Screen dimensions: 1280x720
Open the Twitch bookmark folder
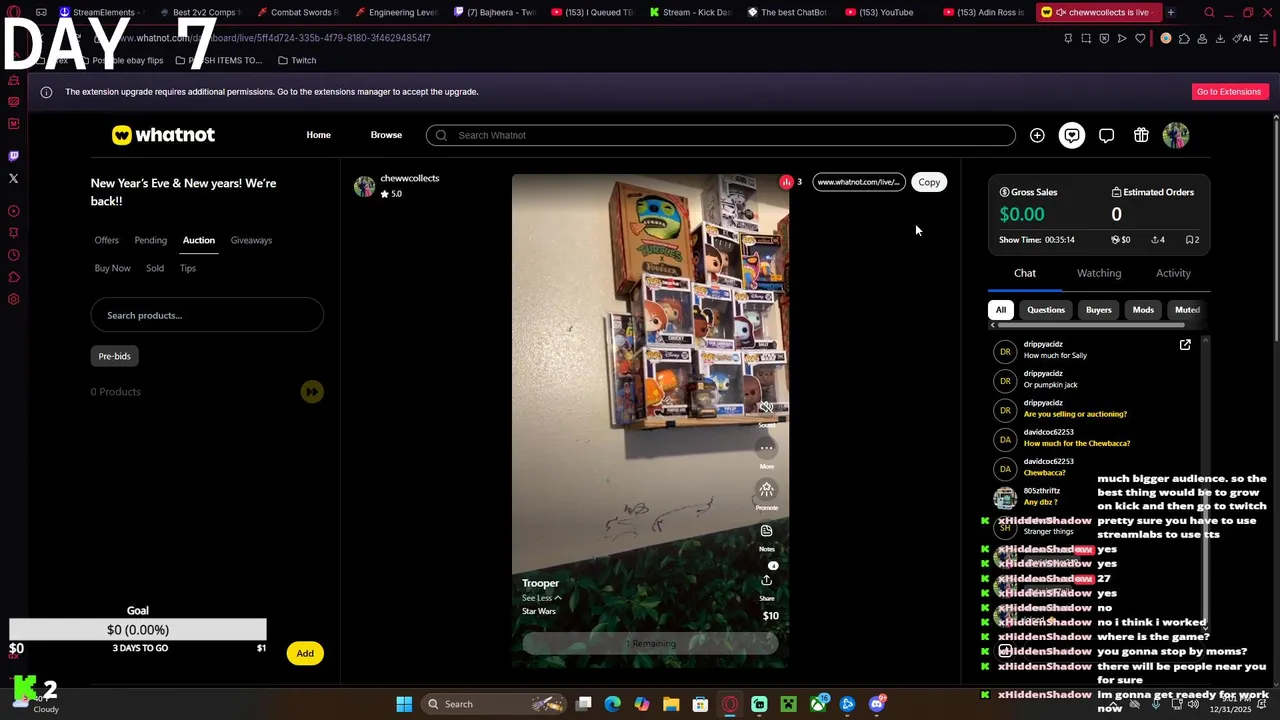[x=297, y=60]
